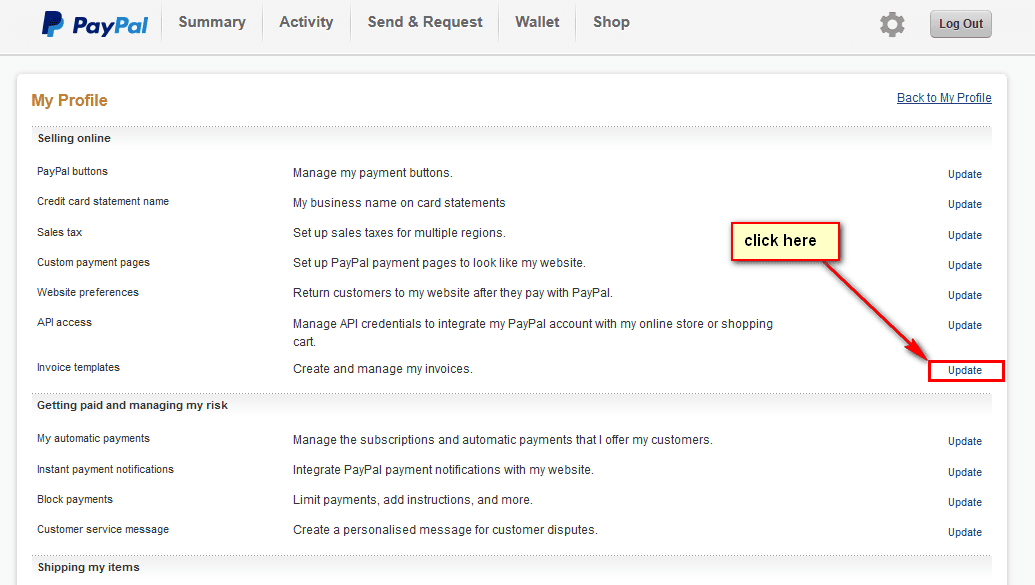
Task: Go to the Activity tab
Action: [x=306, y=22]
